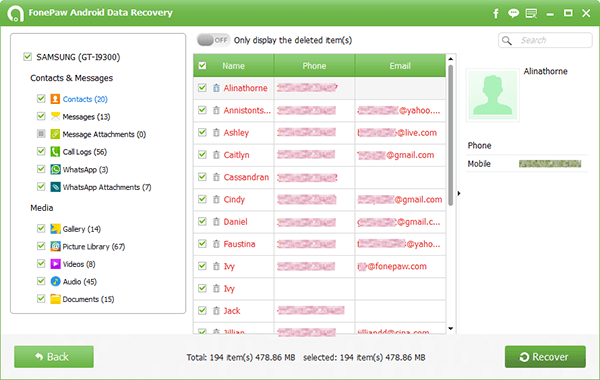Click the scrollbar up arrow of contacts list
The height and width of the screenshot is (380, 600).
click(x=451, y=59)
